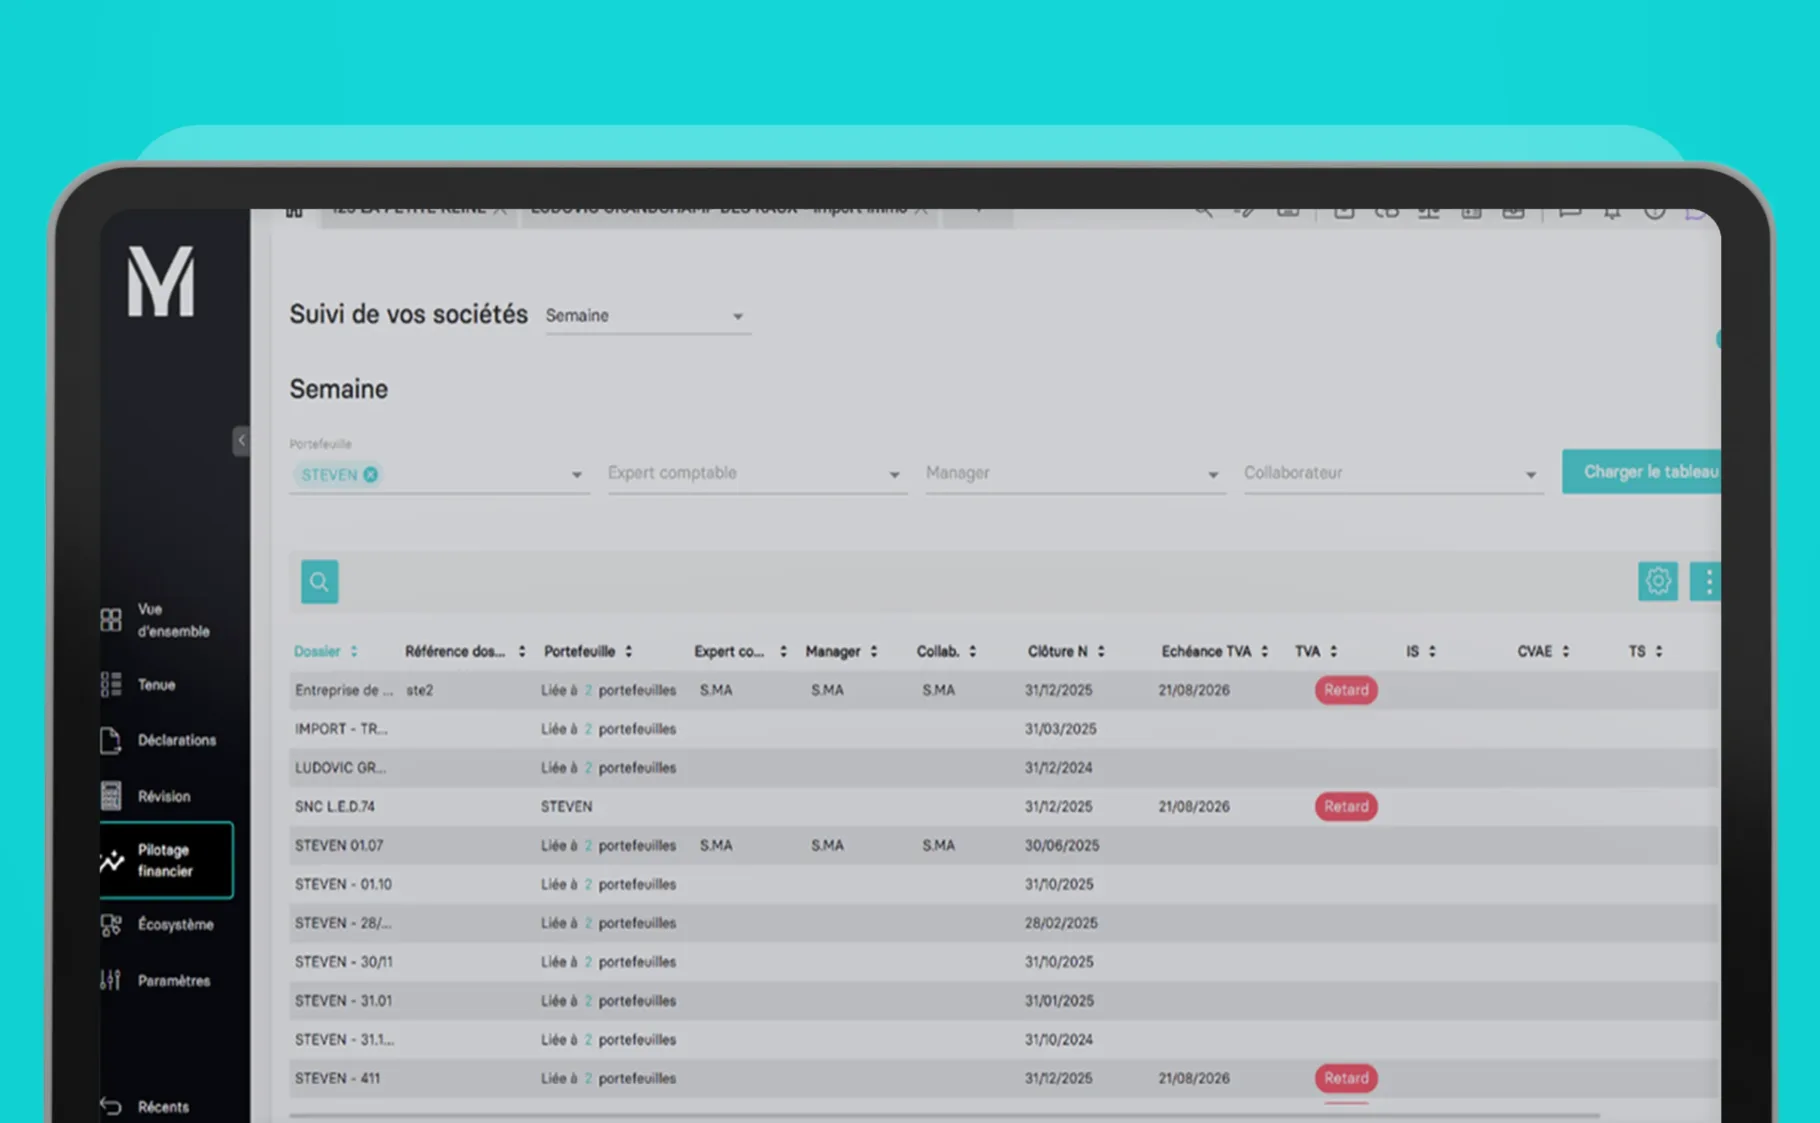Sort table by Dossier column
1820x1123 pixels.
pos(326,652)
